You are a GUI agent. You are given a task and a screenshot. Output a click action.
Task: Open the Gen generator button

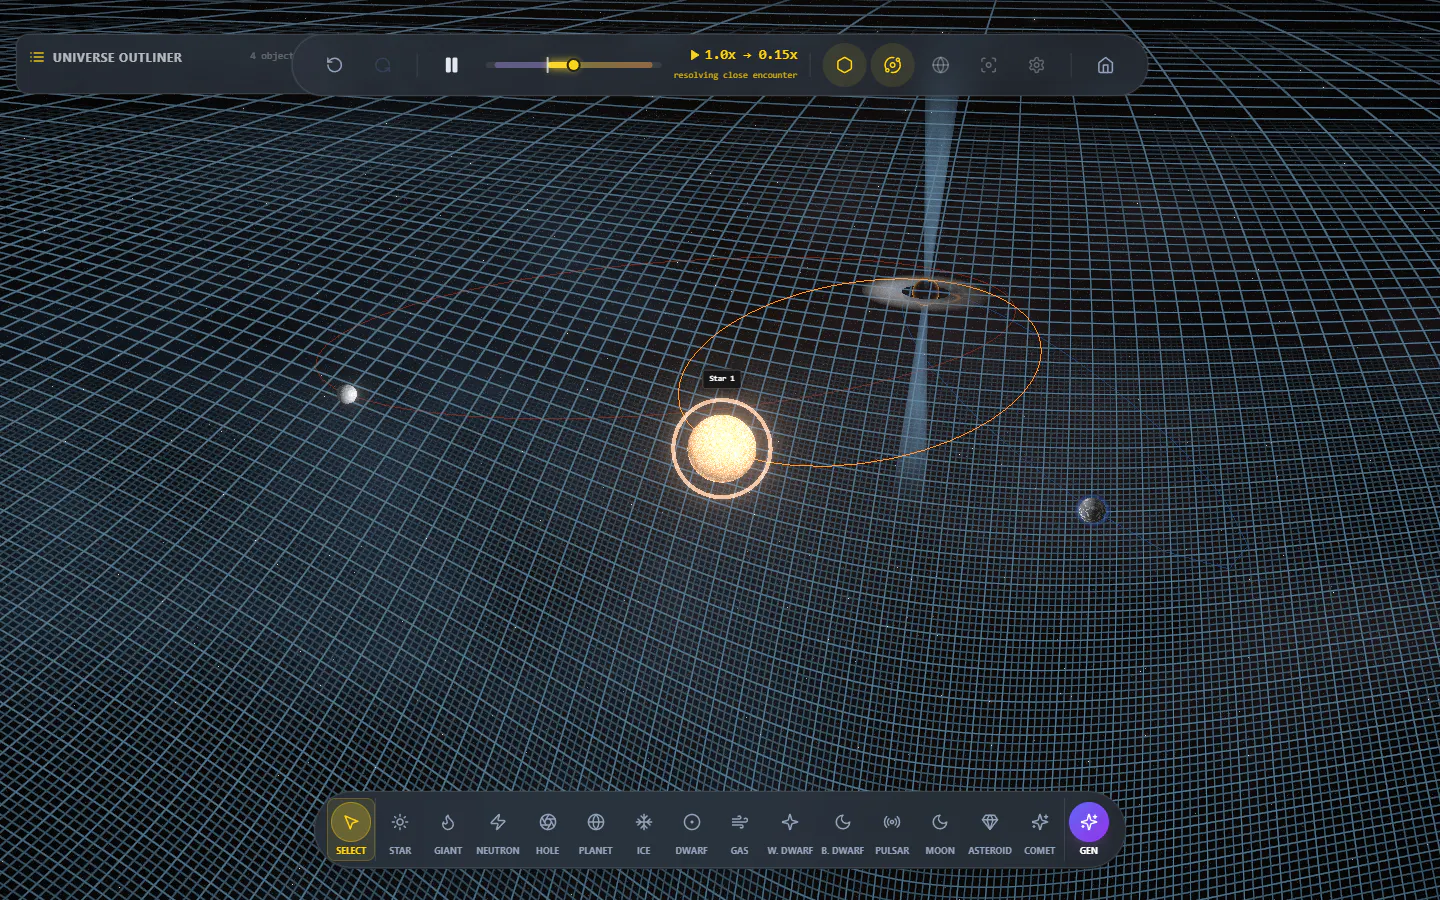(1089, 830)
